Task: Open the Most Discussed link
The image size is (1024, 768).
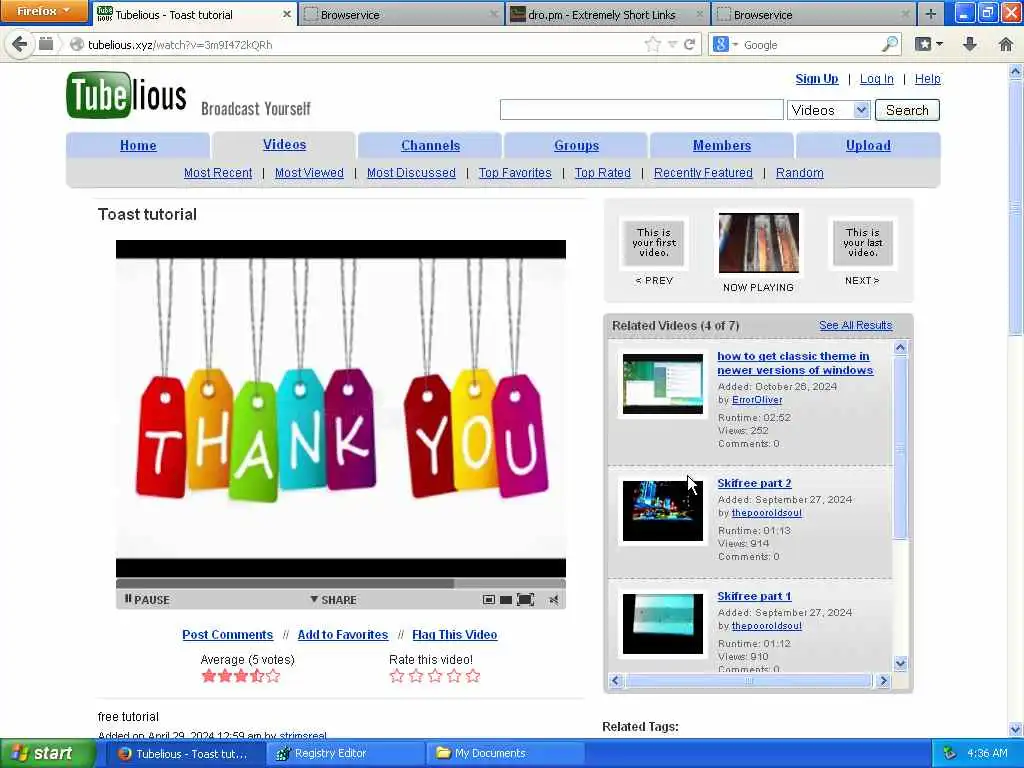Action: click(x=411, y=172)
